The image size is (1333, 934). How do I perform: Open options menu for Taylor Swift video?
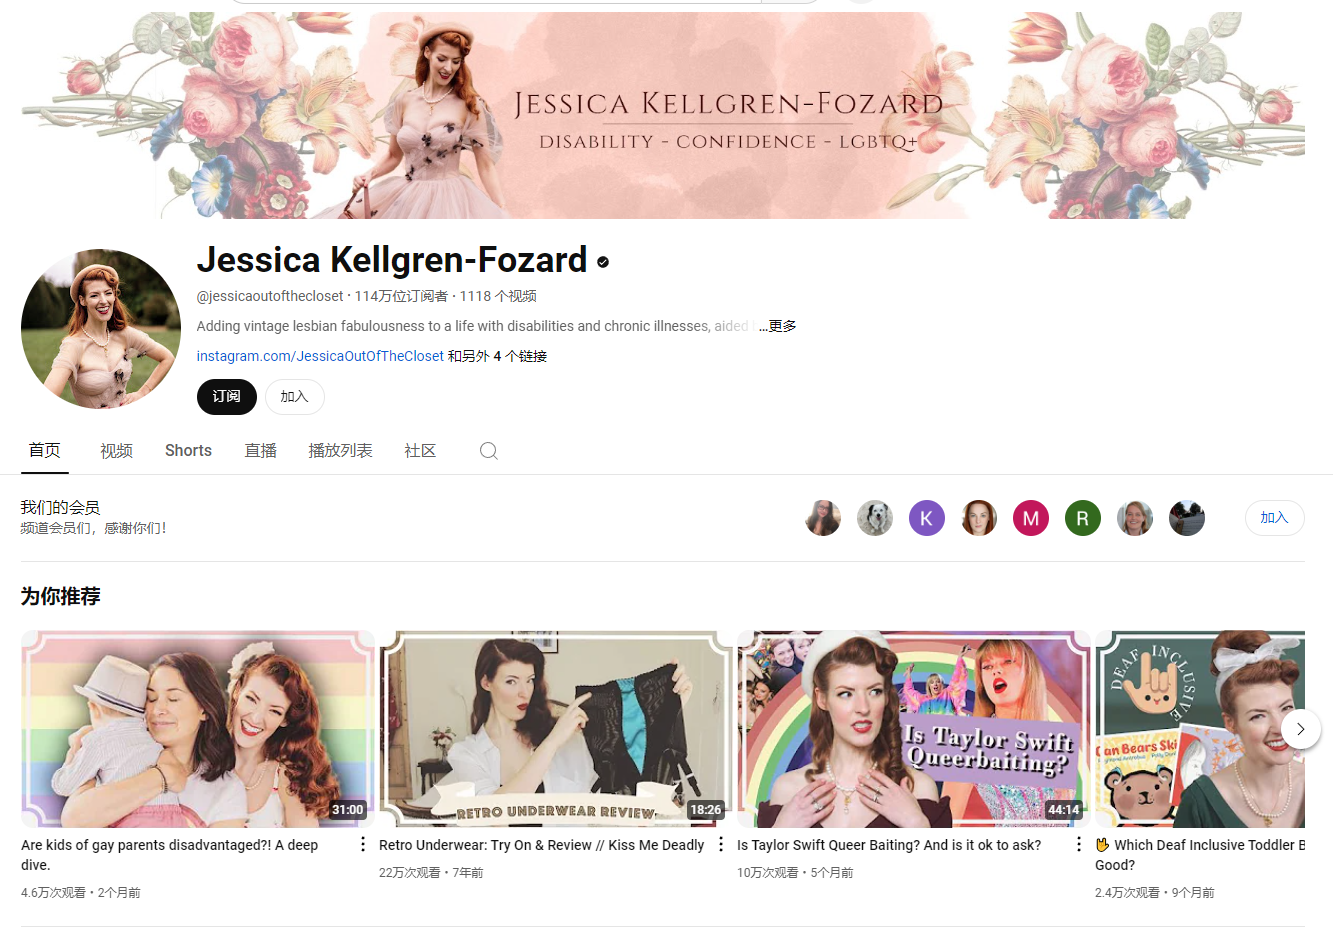tap(1079, 845)
